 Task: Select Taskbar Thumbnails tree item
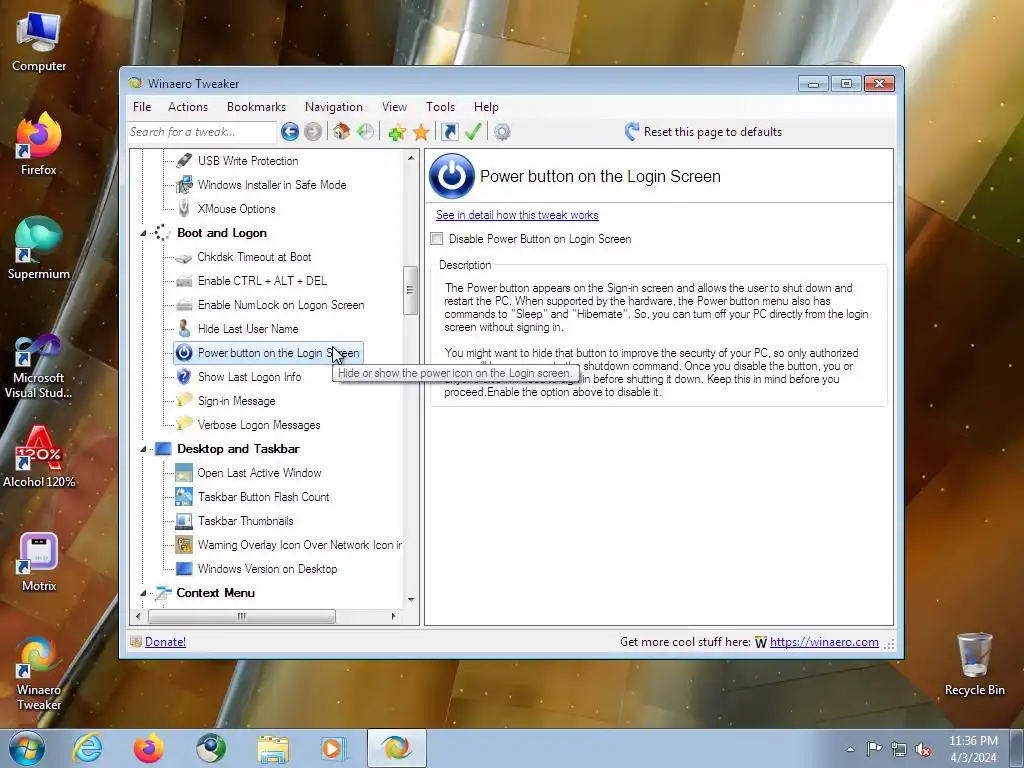[246, 521]
